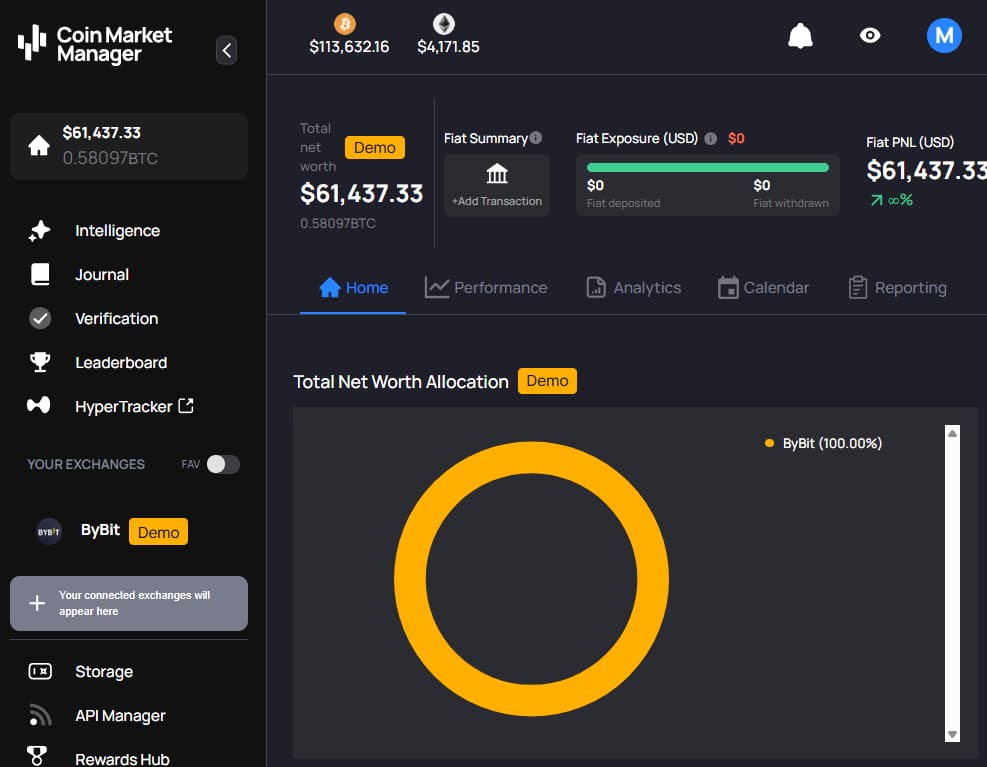Open API Manager in sidebar
This screenshot has height=767, width=987.
click(120, 716)
